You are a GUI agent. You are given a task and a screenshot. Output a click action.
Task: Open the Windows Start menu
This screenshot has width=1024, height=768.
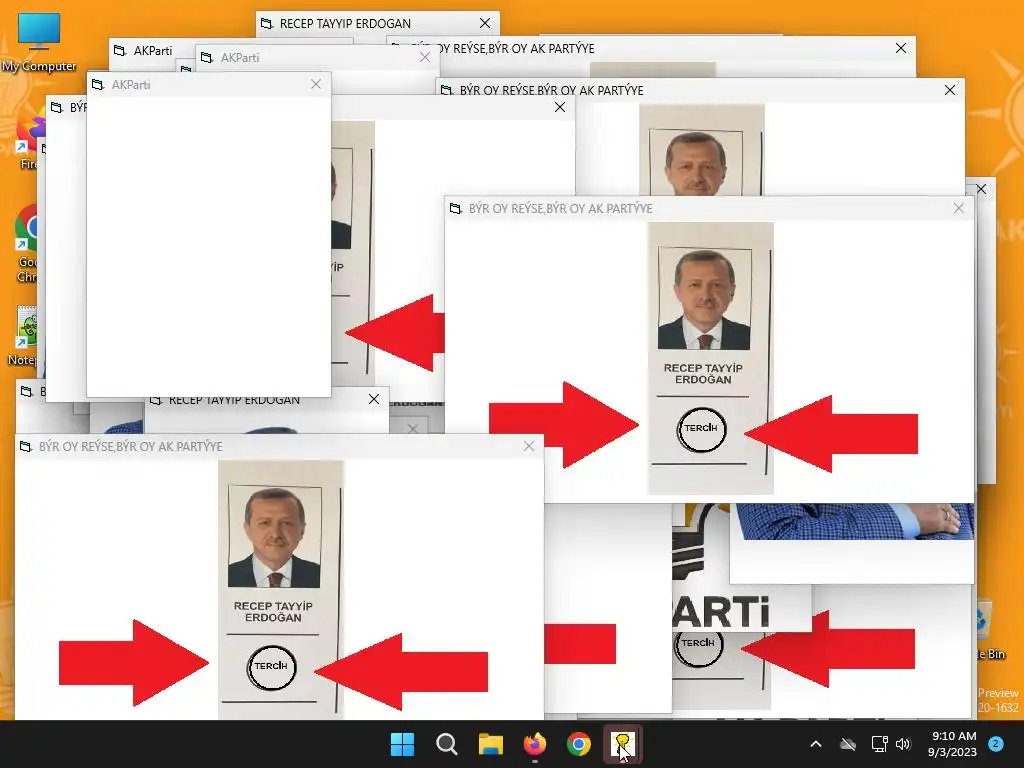(402, 744)
